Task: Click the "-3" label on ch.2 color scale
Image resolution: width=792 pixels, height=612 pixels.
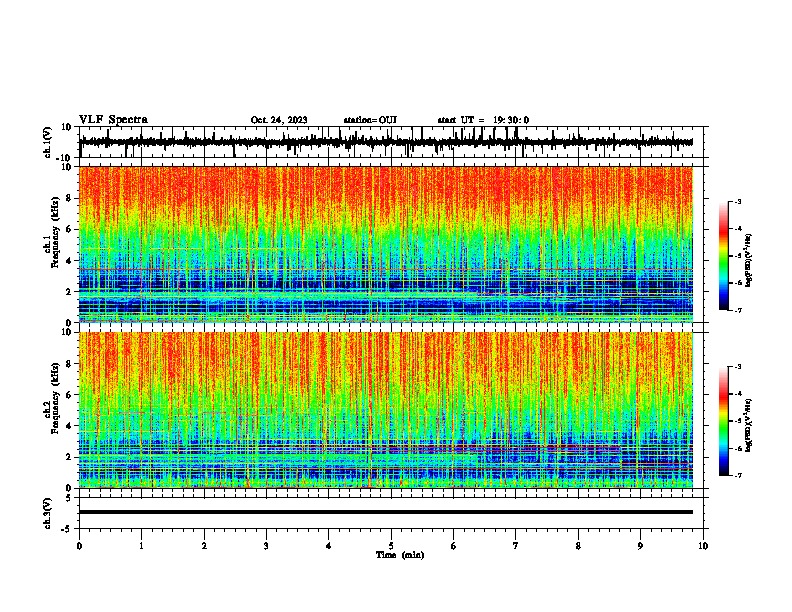Action: click(737, 367)
